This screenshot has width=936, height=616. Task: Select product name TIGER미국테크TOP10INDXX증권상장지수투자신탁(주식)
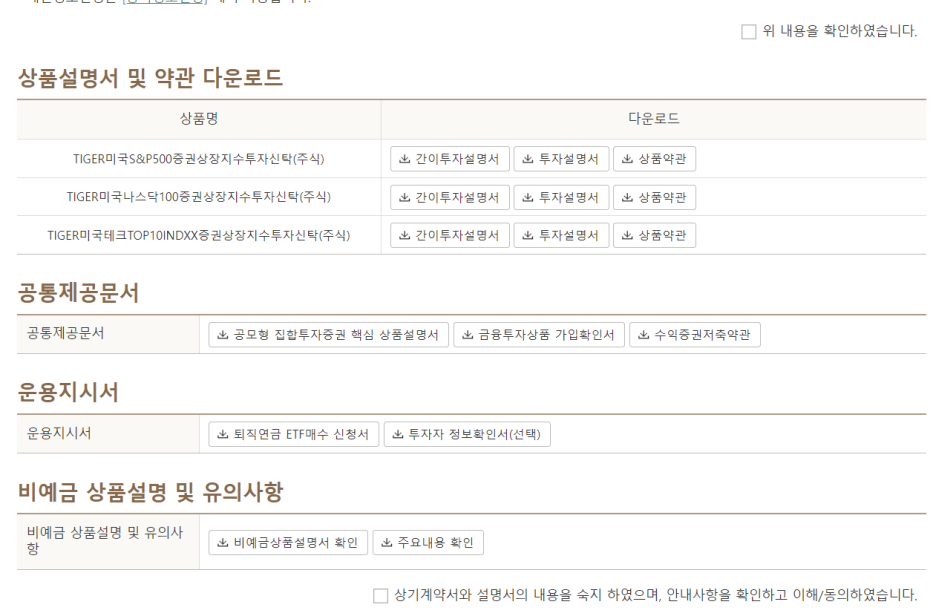(199, 235)
